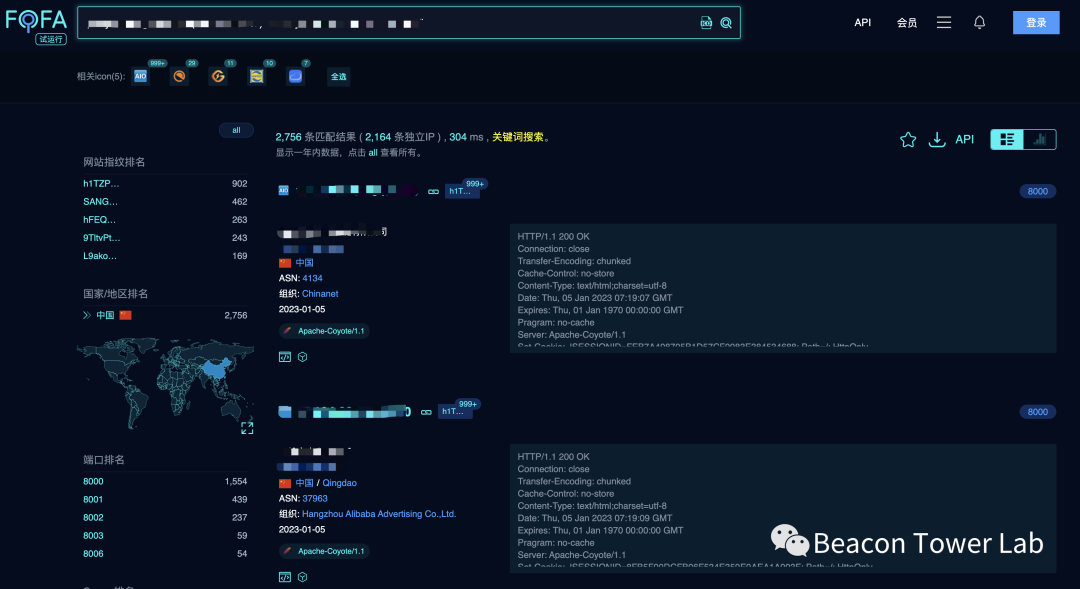Select the orange G related icon filter

[x=218, y=76]
